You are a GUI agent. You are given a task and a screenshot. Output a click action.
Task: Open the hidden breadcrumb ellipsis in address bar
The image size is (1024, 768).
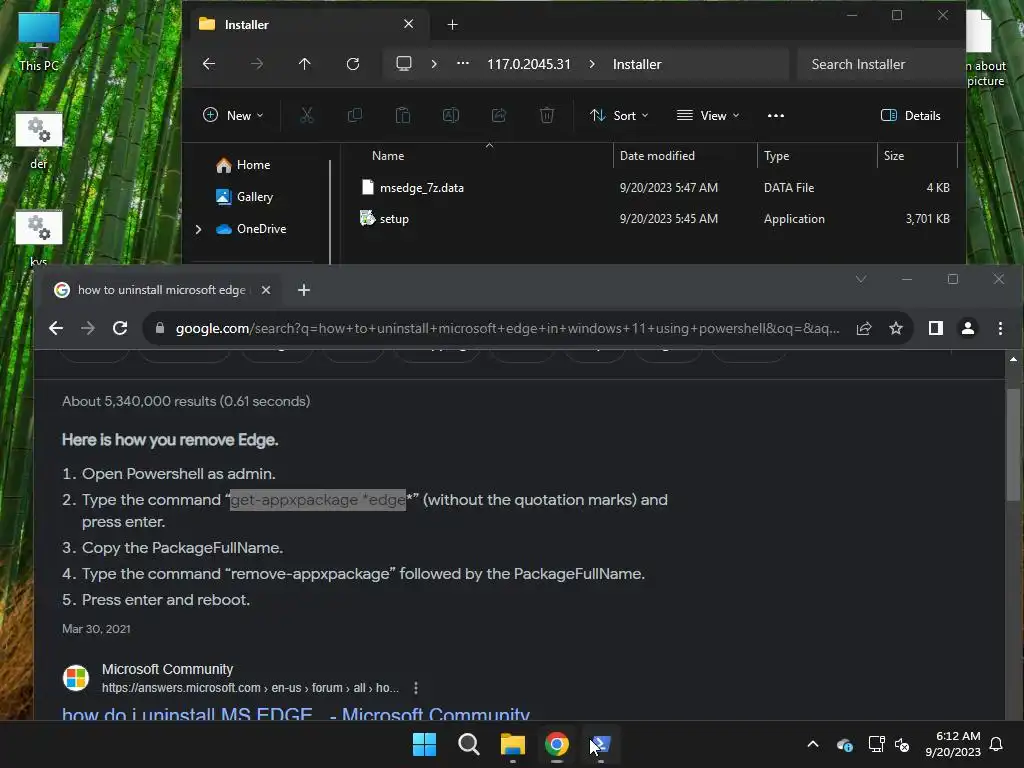click(462, 64)
